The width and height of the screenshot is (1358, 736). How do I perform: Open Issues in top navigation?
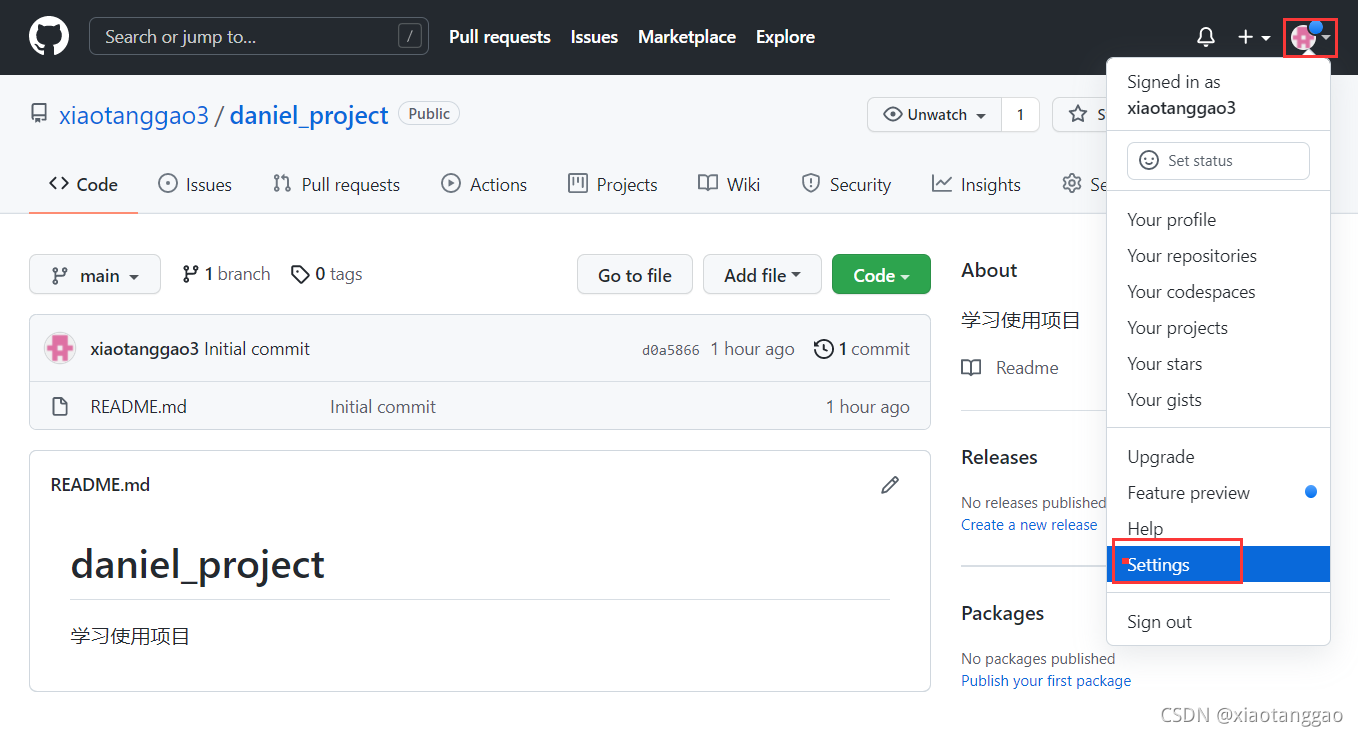[594, 37]
